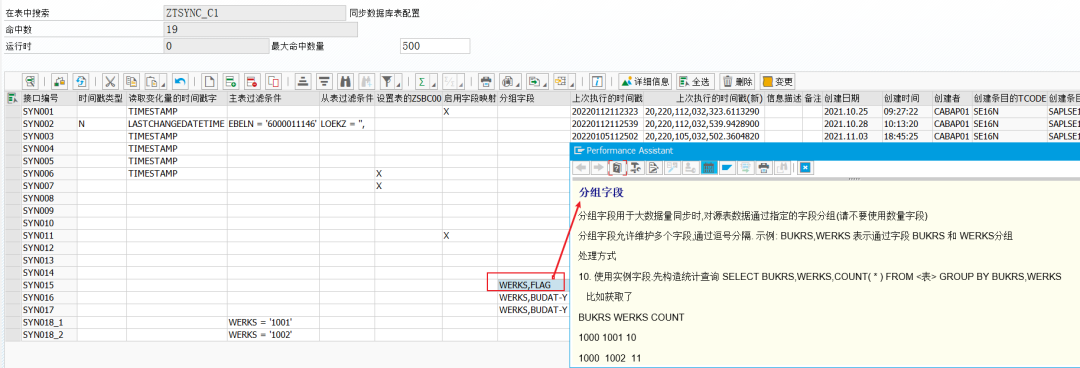Go back in Performance Assistant

tap(581, 167)
